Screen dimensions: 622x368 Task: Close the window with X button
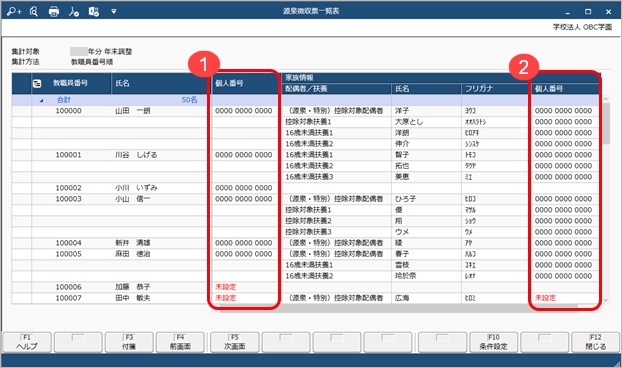[609, 12]
